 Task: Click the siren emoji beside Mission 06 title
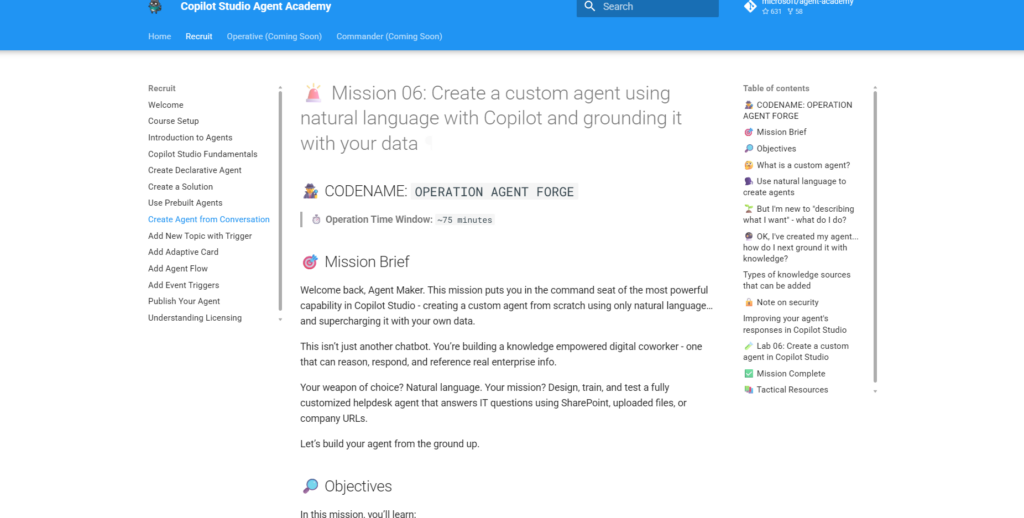coord(313,93)
